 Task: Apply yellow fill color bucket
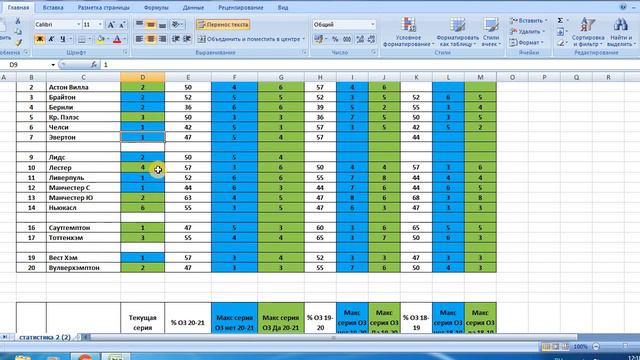tap(100, 39)
